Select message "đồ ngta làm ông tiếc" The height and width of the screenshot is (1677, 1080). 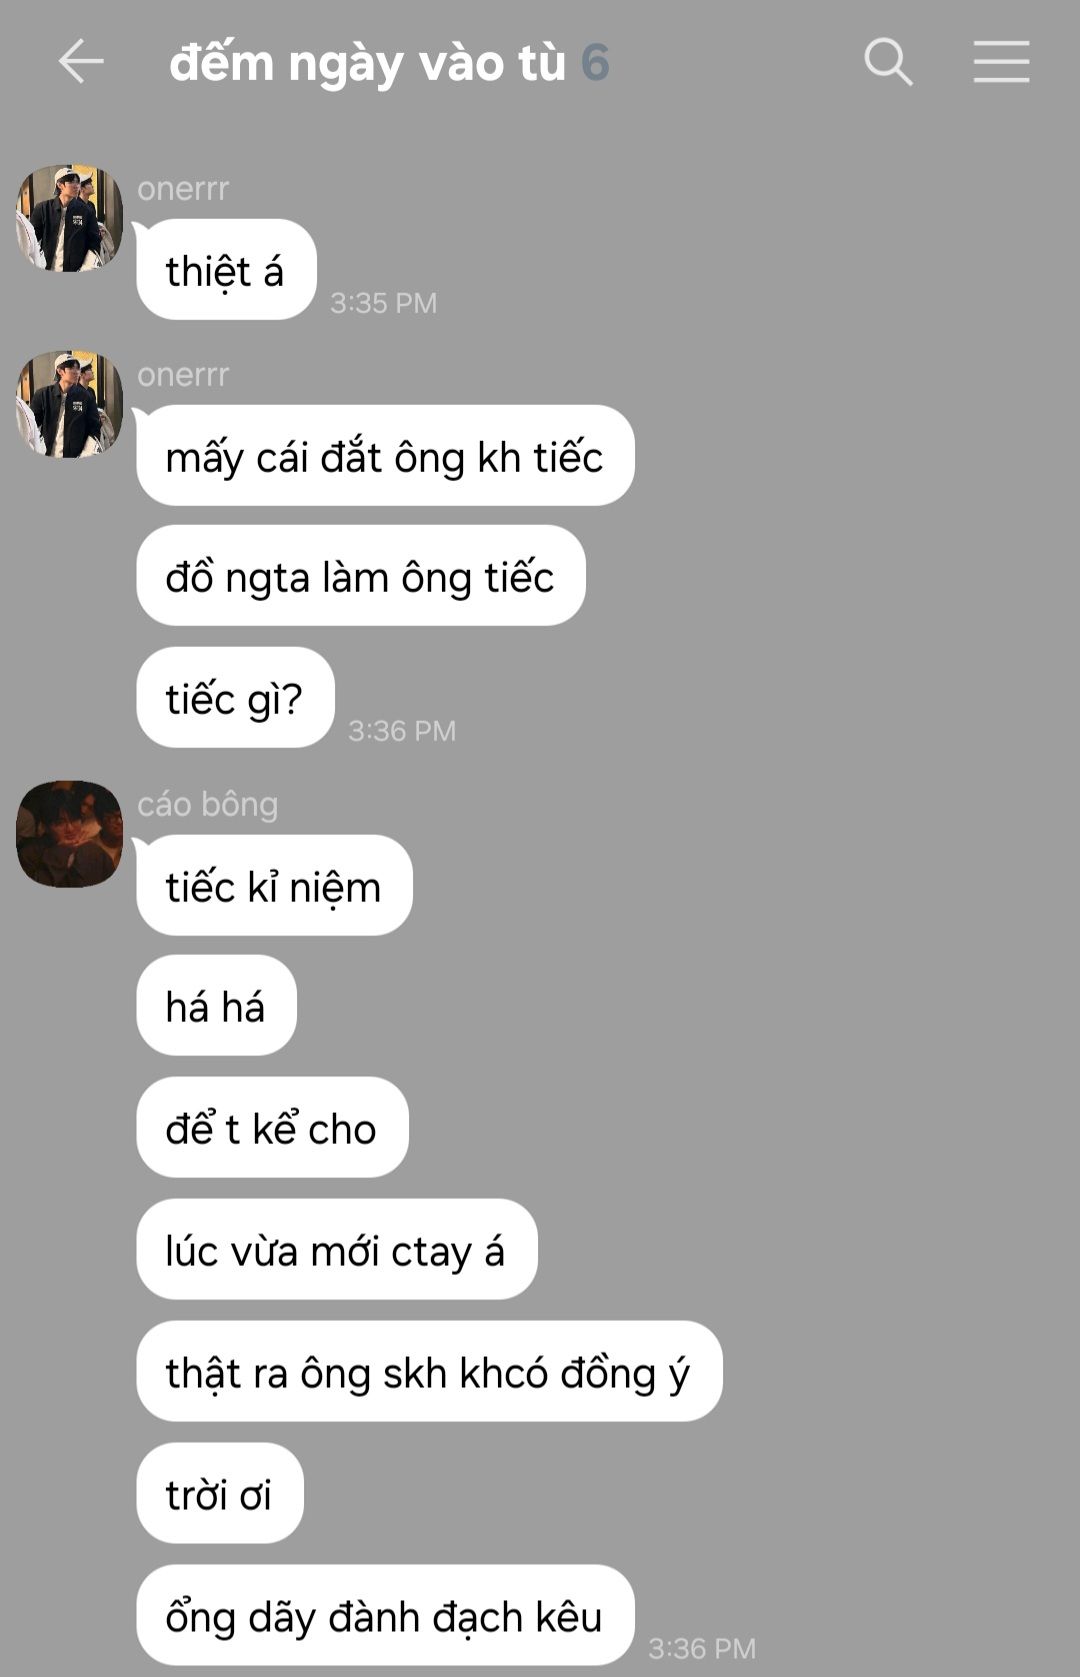coord(360,576)
